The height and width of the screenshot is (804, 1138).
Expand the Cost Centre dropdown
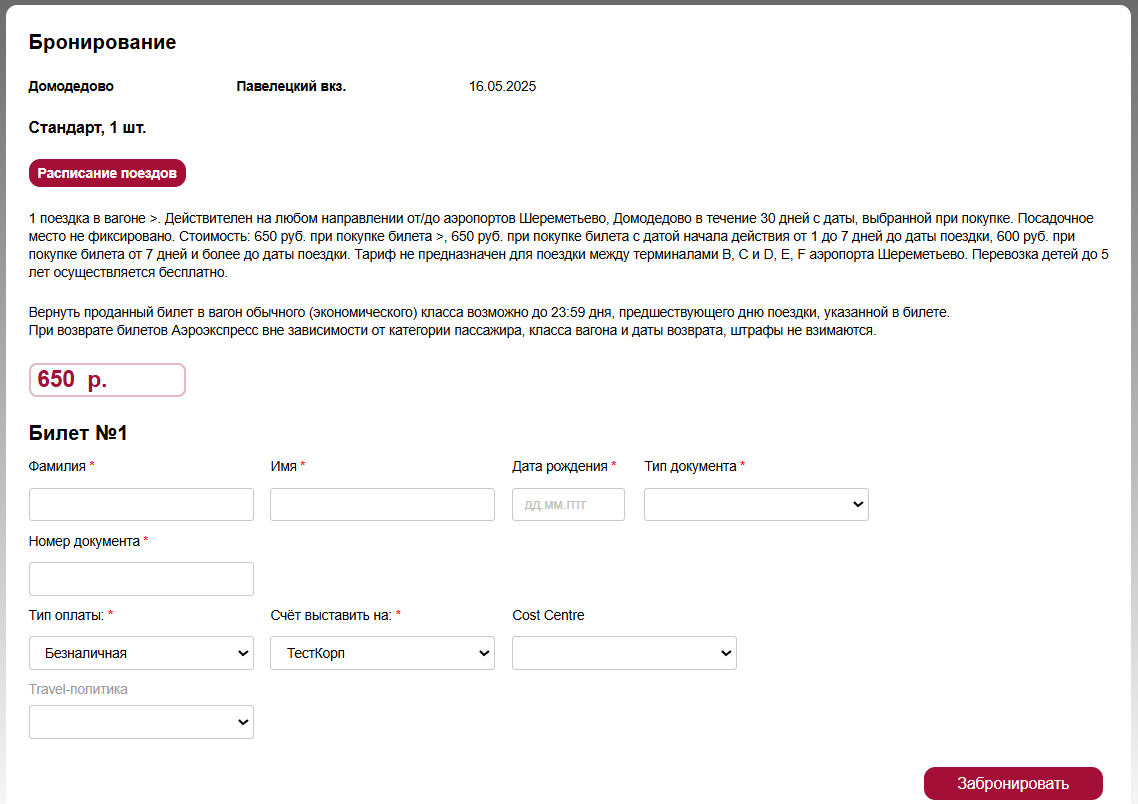pyautogui.click(x=624, y=653)
